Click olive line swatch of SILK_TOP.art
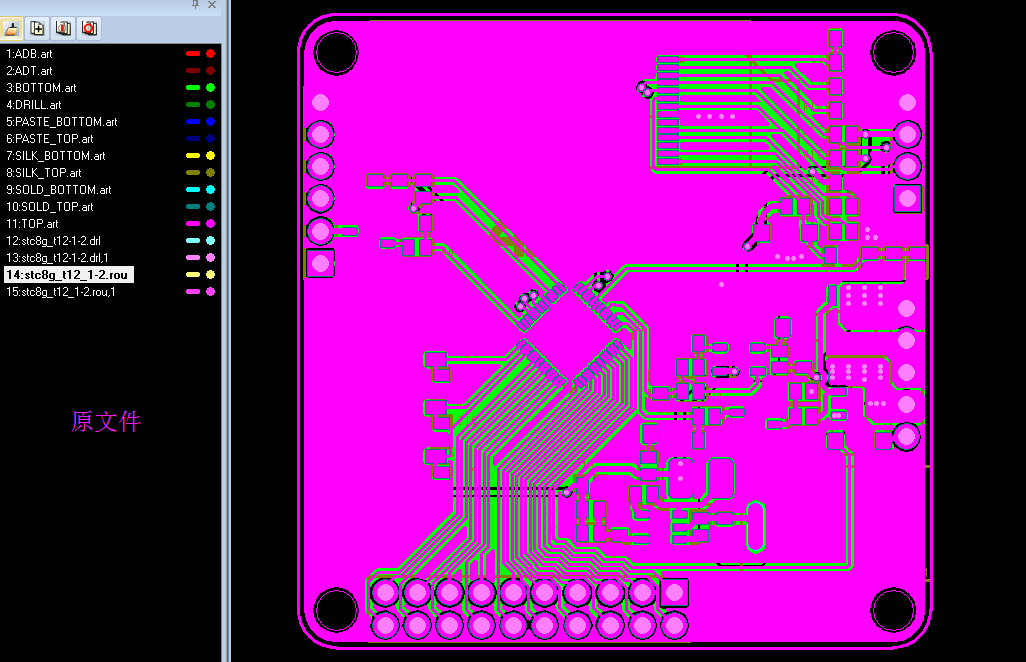 coord(193,173)
